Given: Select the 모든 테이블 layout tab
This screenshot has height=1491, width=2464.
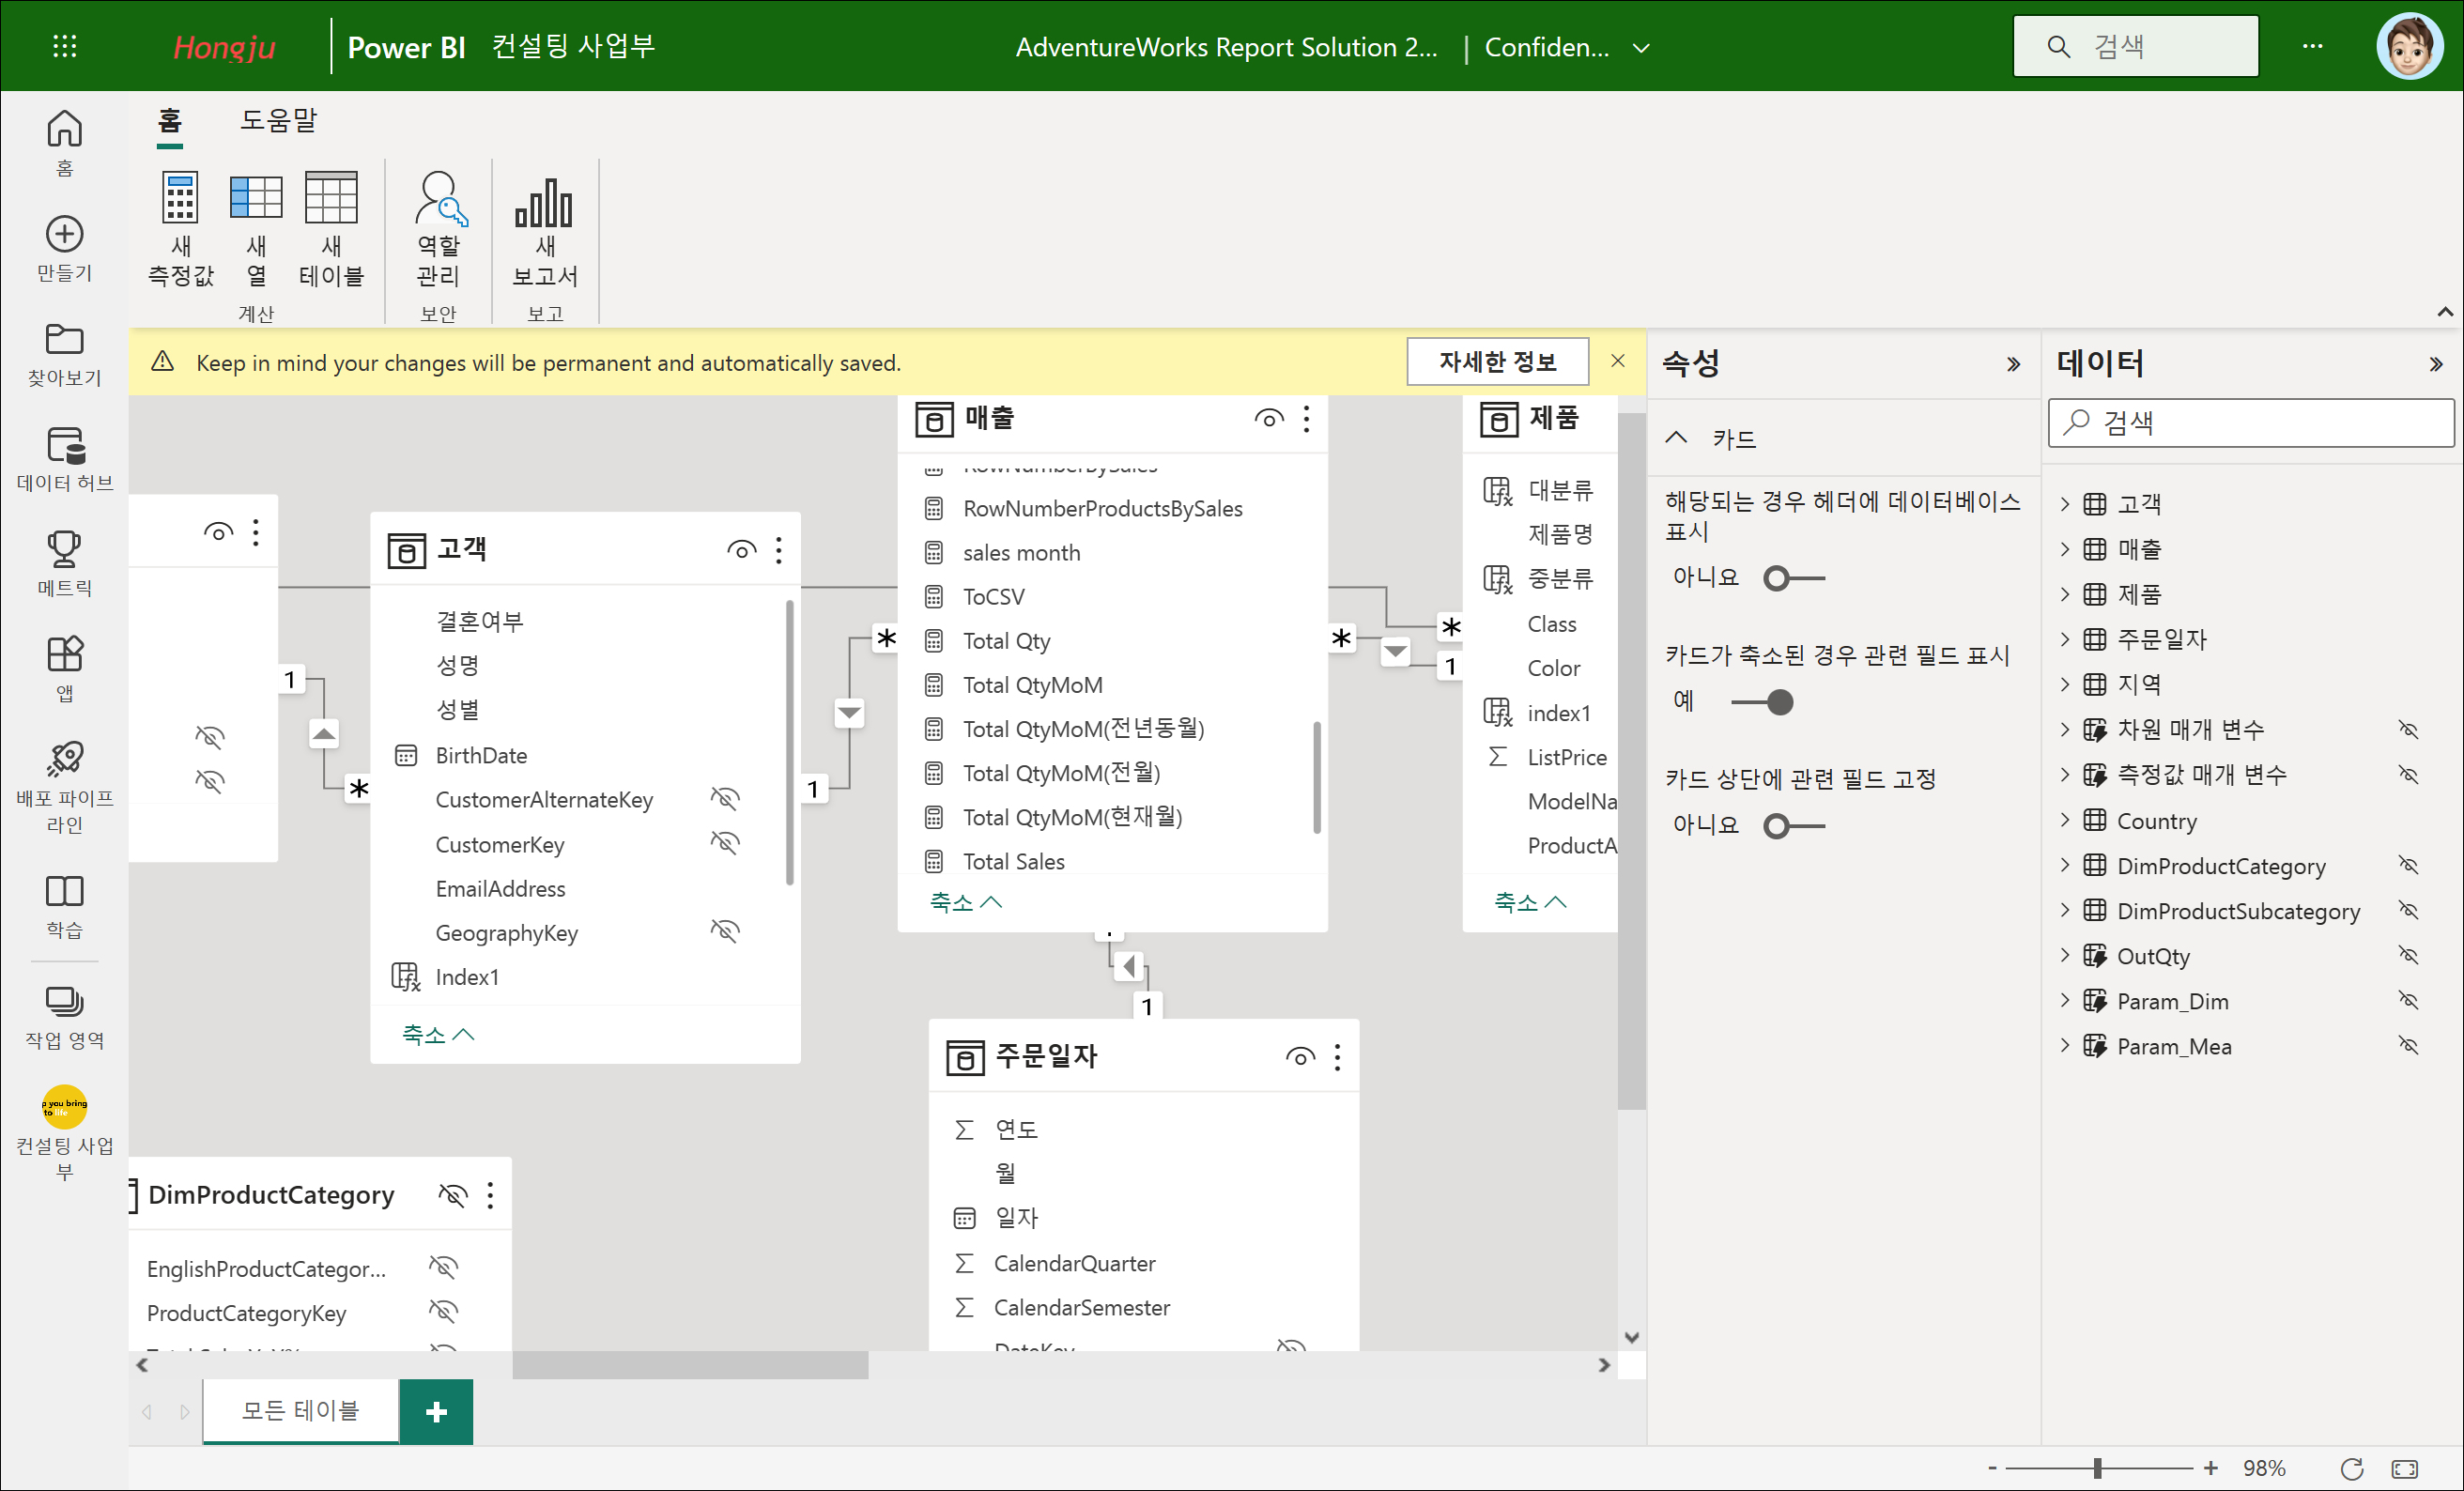Looking at the screenshot, I should [300, 1410].
